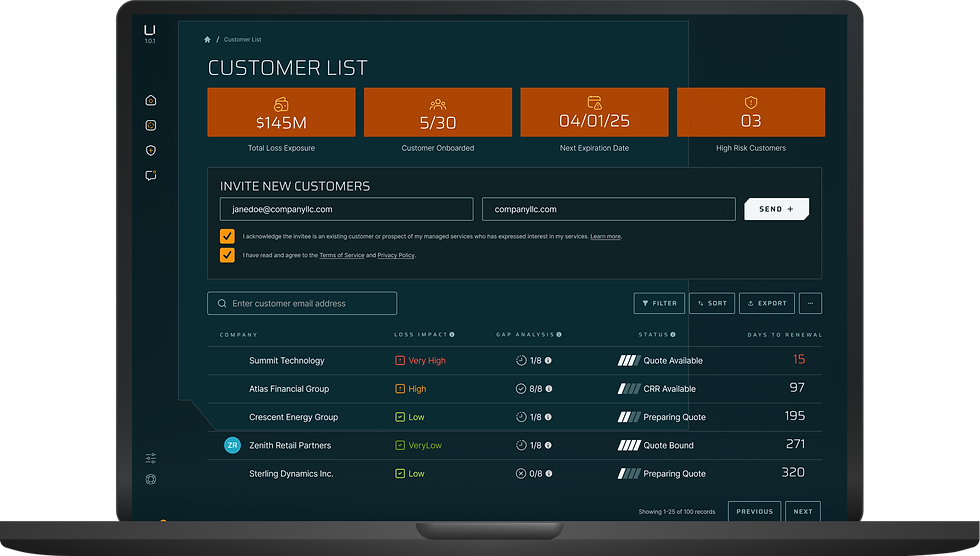Click the Quote Available status progress bars

(x=629, y=360)
